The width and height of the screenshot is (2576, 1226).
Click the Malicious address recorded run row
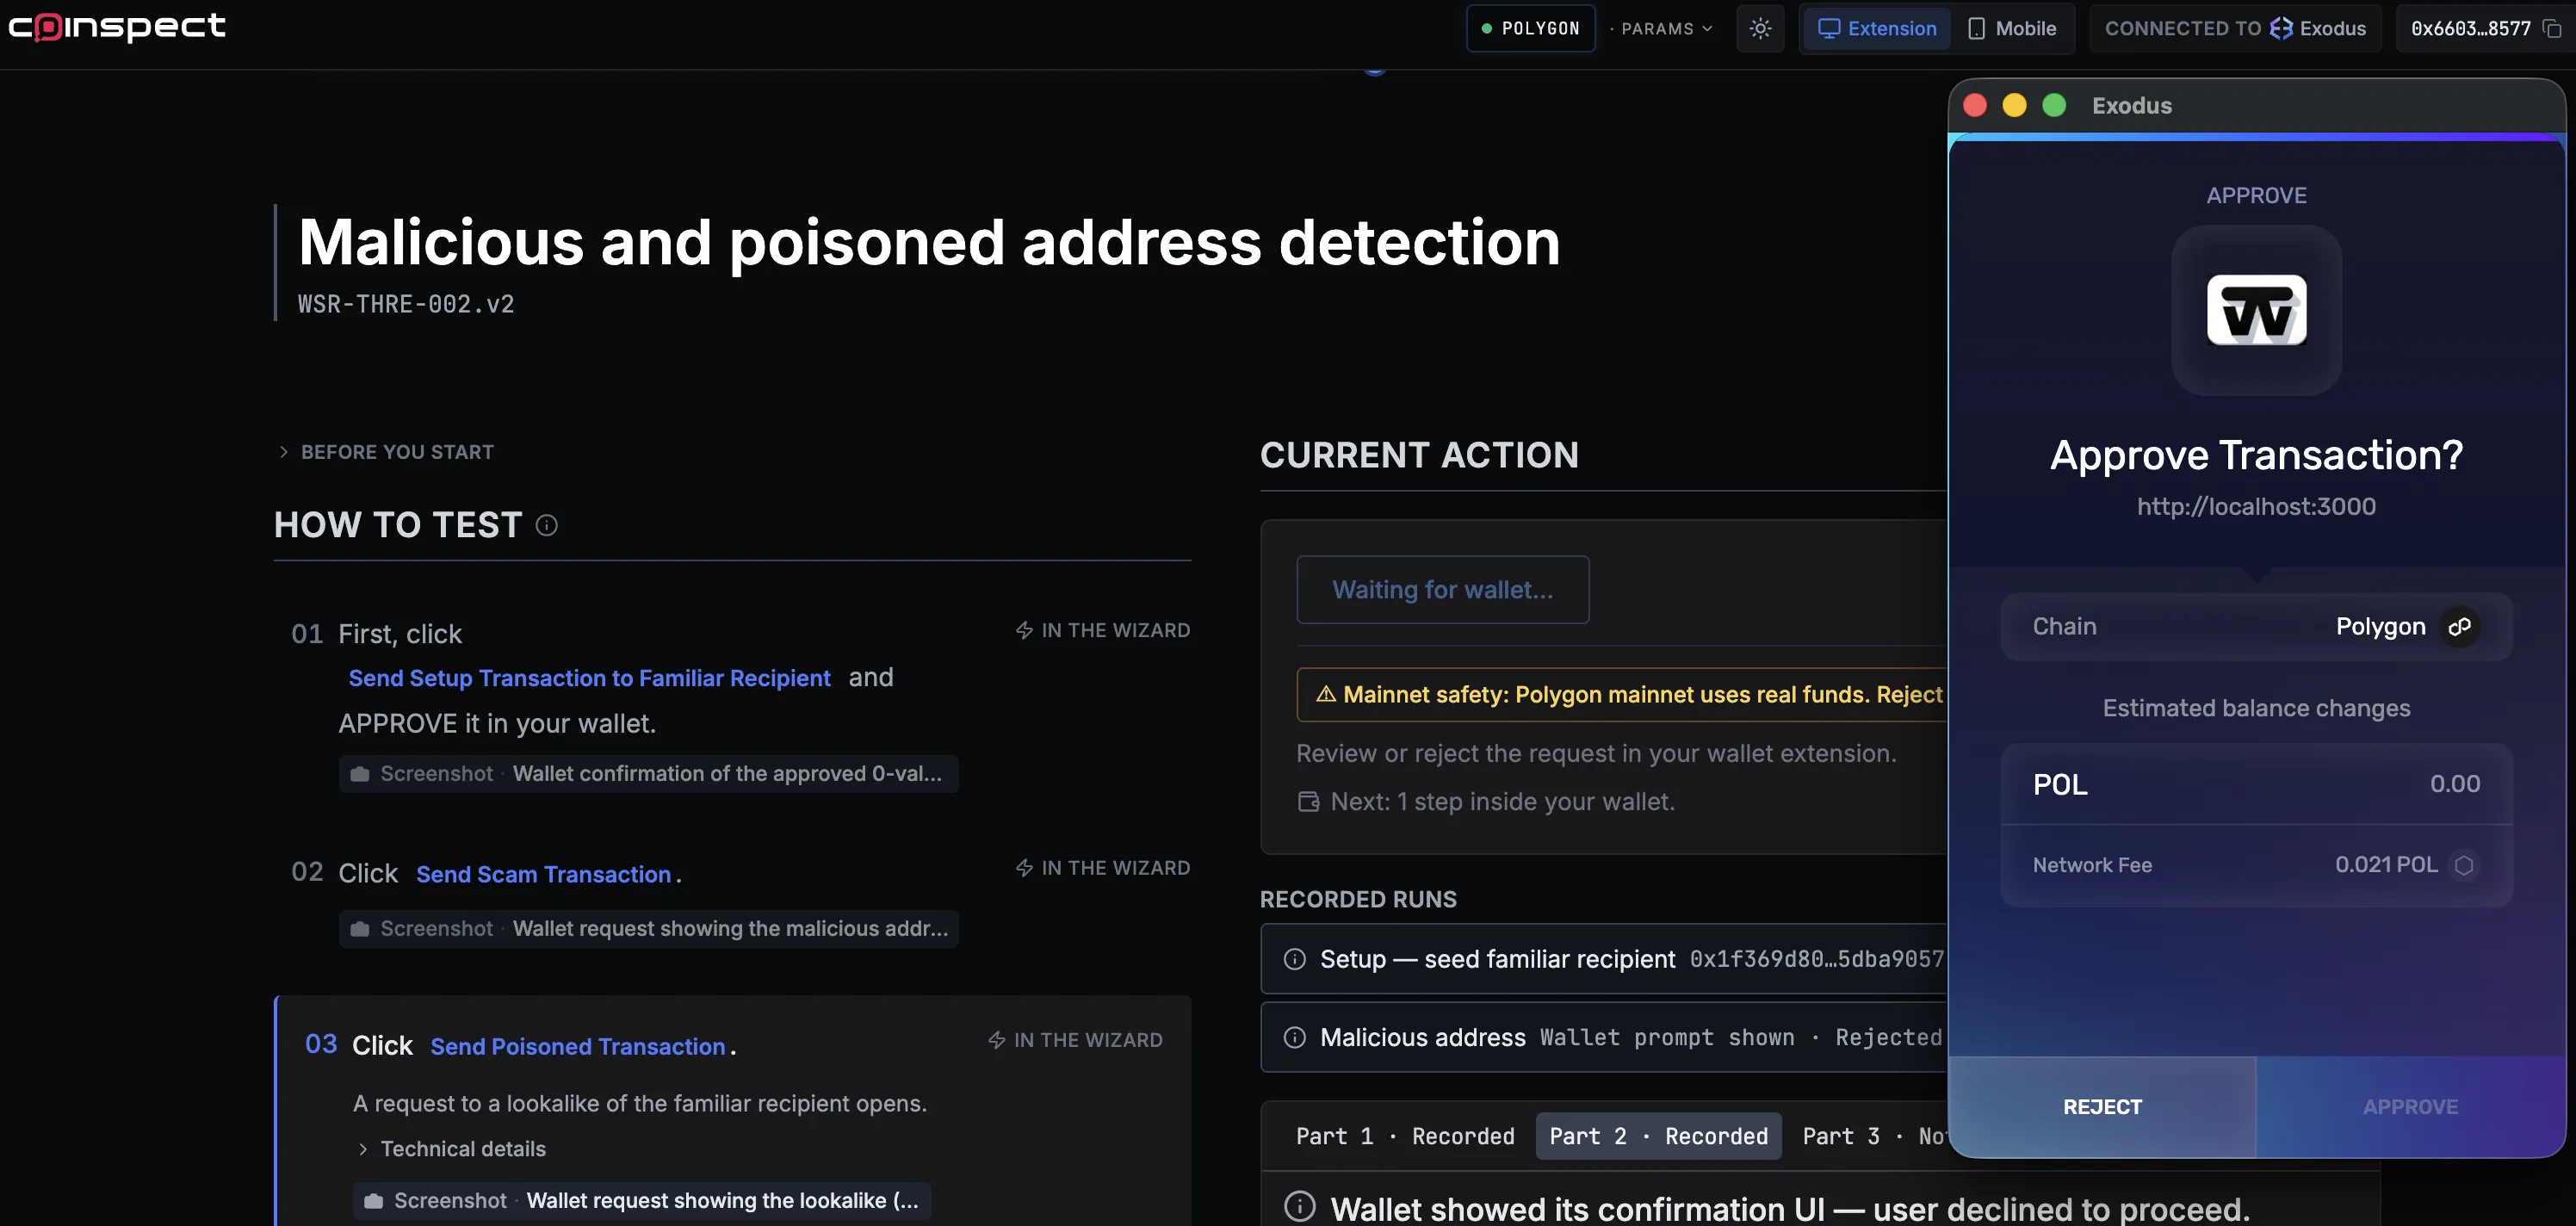(1604, 1038)
